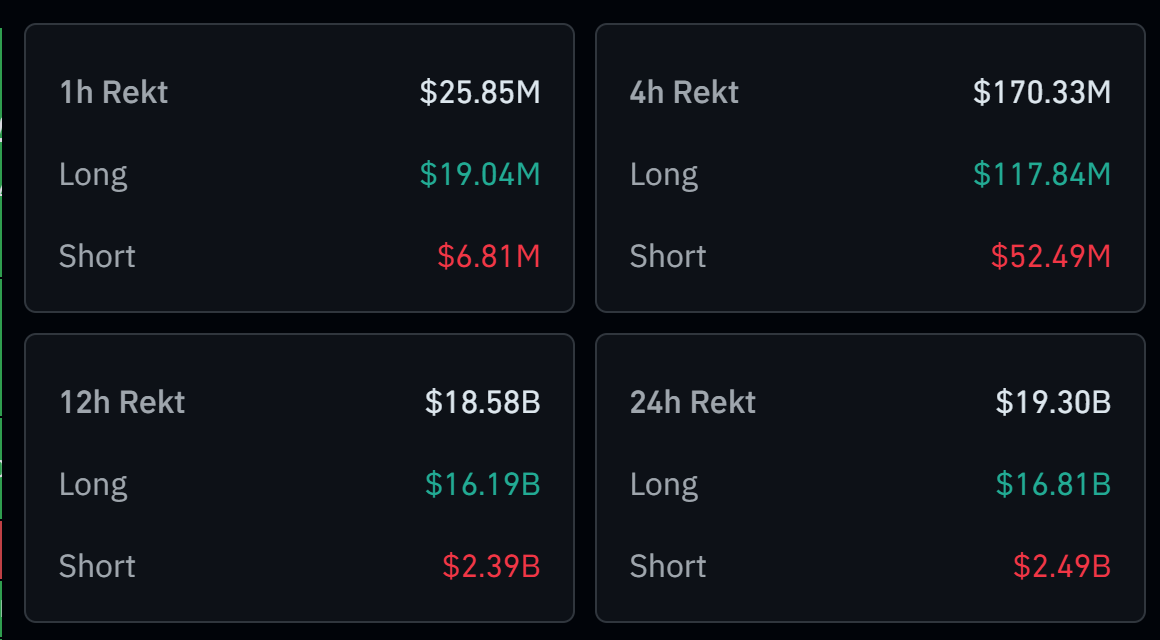Select the $170.33M four-hour total

tap(1042, 93)
